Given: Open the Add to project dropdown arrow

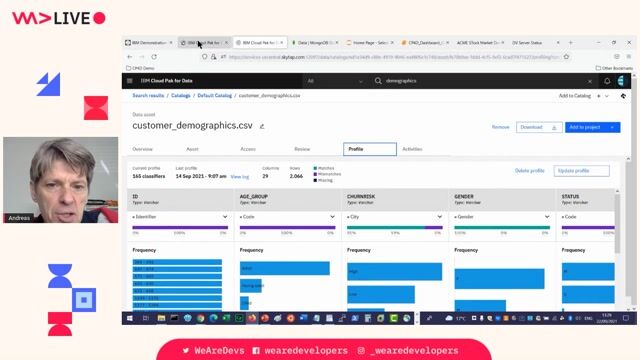Looking at the screenshot, I should (x=612, y=127).
